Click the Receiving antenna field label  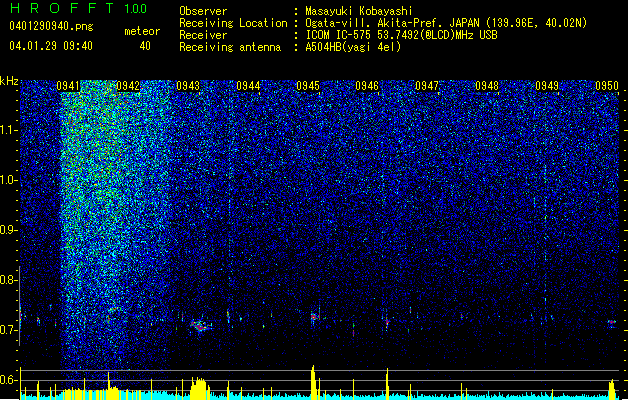pyautogui.click(x=230, y=47)
